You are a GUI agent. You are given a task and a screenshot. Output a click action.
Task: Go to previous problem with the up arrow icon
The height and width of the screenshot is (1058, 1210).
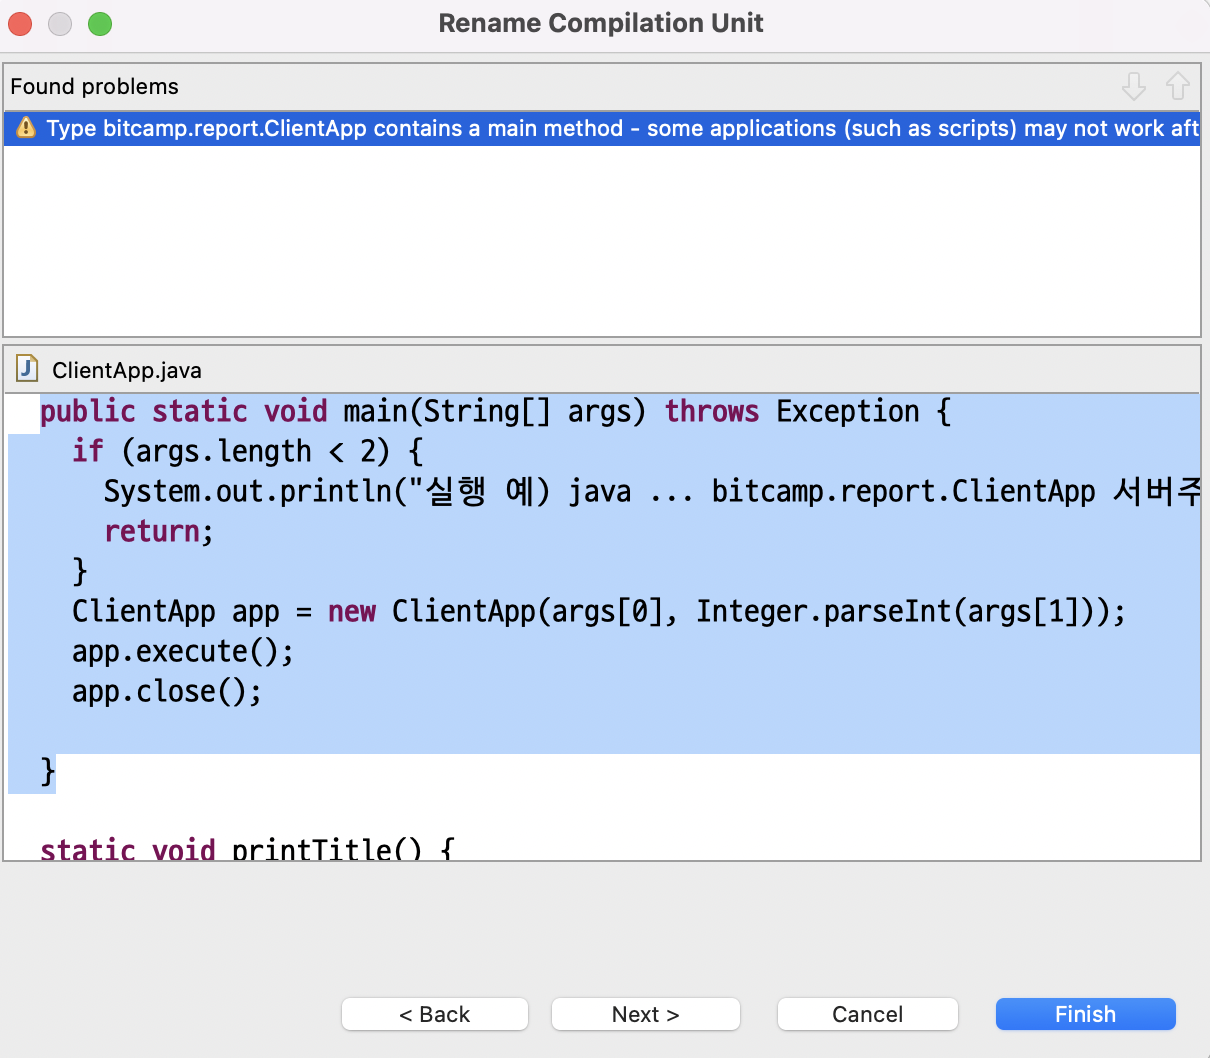(x=1177, y=87)
